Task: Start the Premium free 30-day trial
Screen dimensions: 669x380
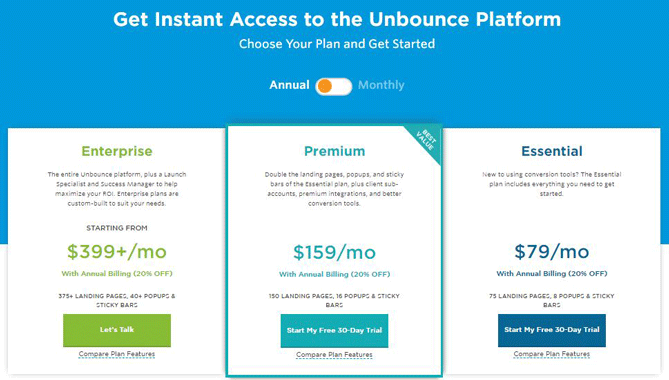Action: (334, 331)
